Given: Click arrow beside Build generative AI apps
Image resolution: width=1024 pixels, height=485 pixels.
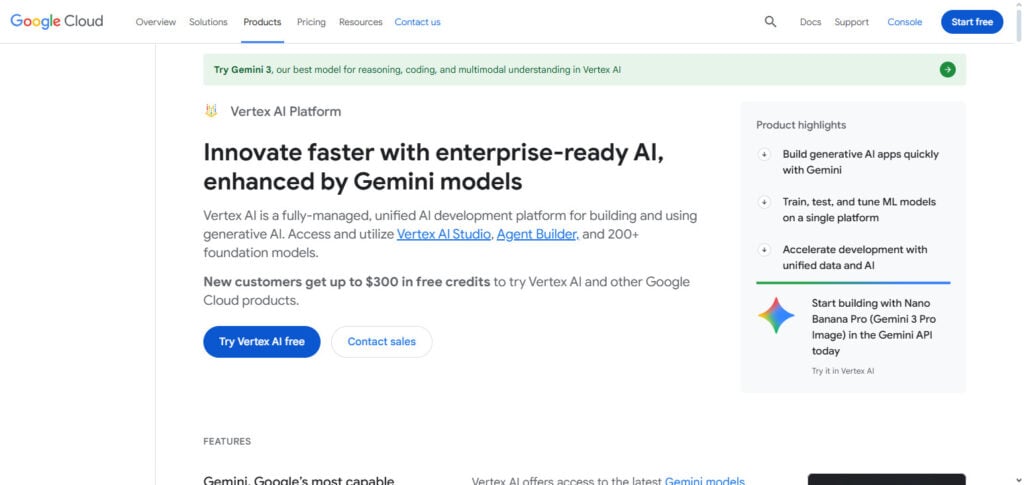Looking at the screenshot, I should [x=764, y=155].
